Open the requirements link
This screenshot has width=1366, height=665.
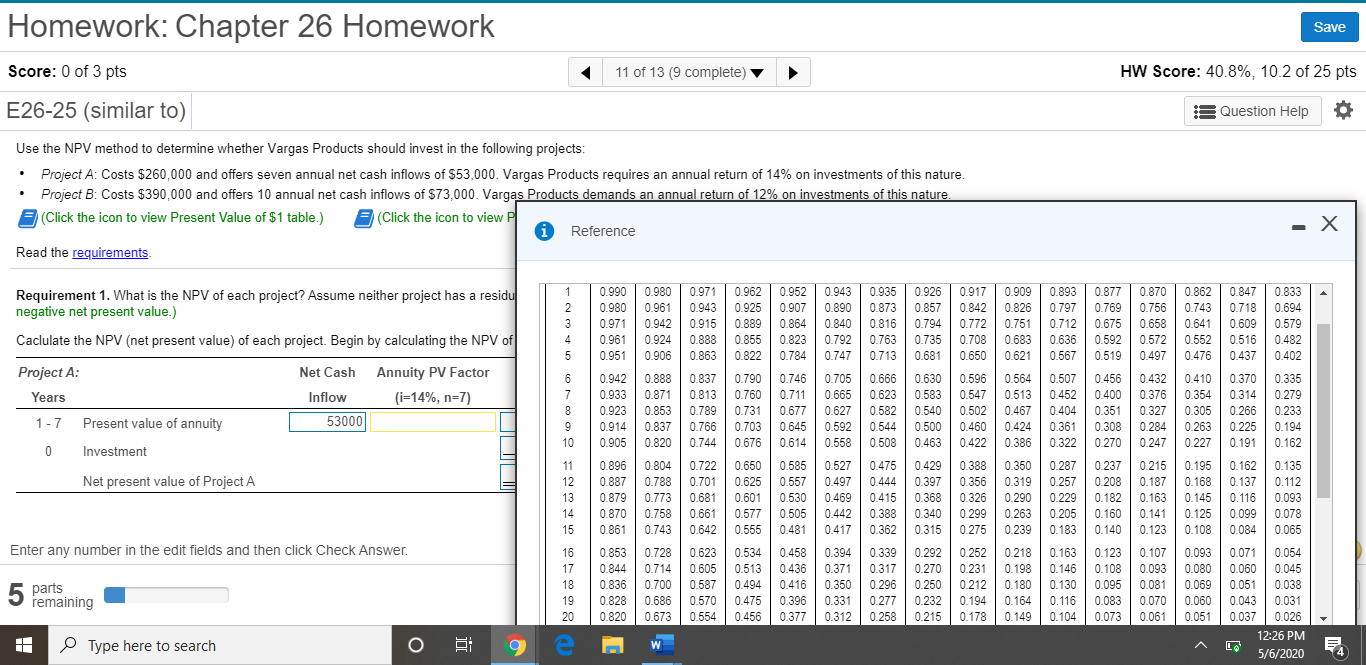point(110,252)
